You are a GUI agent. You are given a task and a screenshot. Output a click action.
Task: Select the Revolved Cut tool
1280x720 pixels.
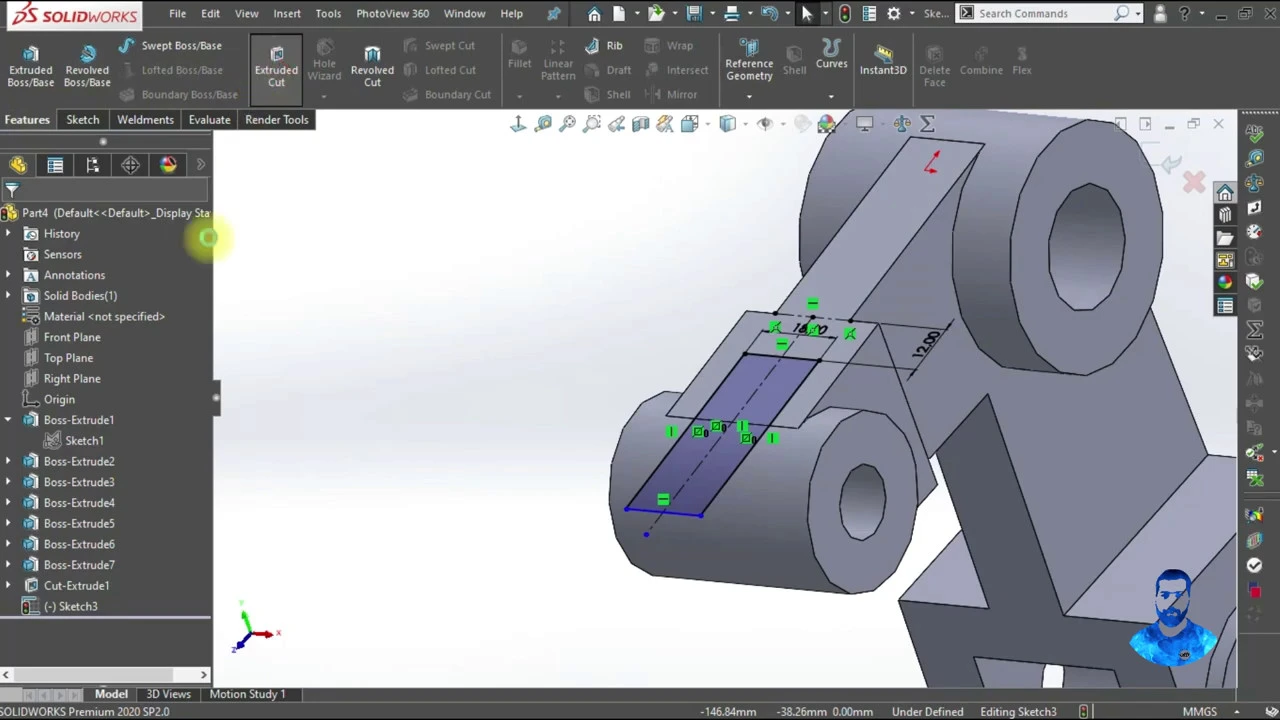pyautogui.click(x=372, y=66)
